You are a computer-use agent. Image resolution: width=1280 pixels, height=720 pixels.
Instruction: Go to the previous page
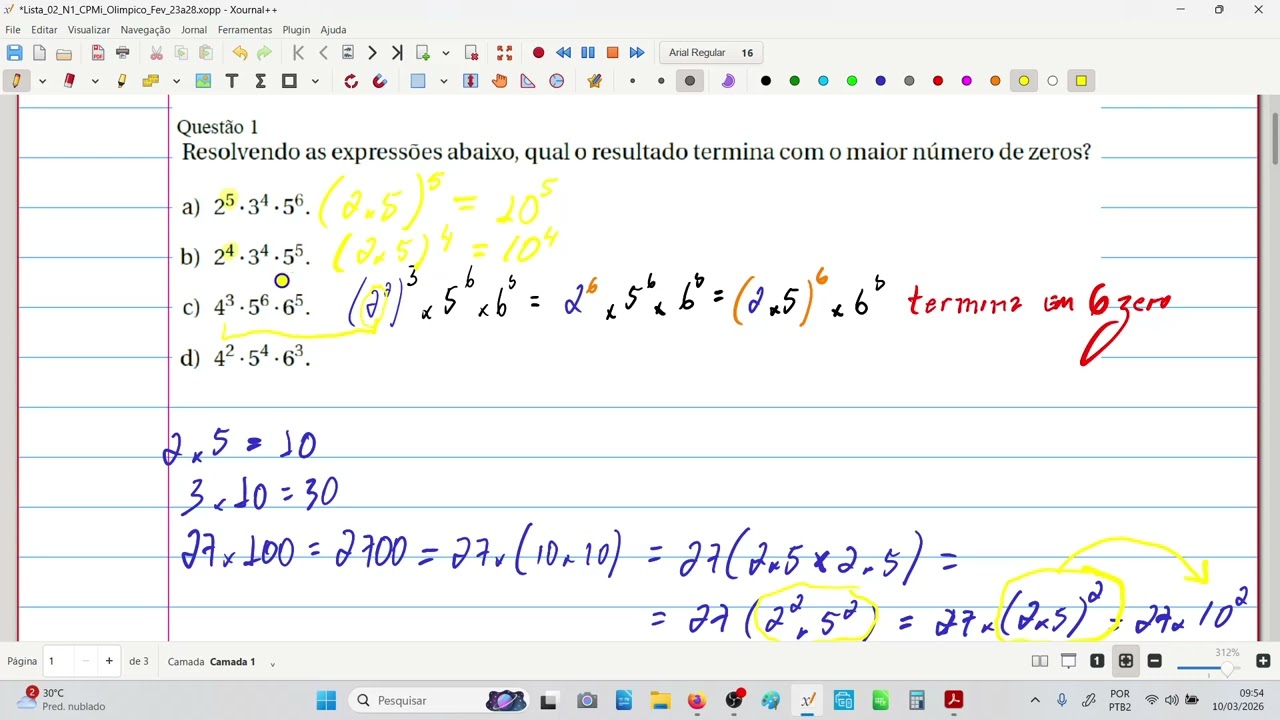[323, 53]
